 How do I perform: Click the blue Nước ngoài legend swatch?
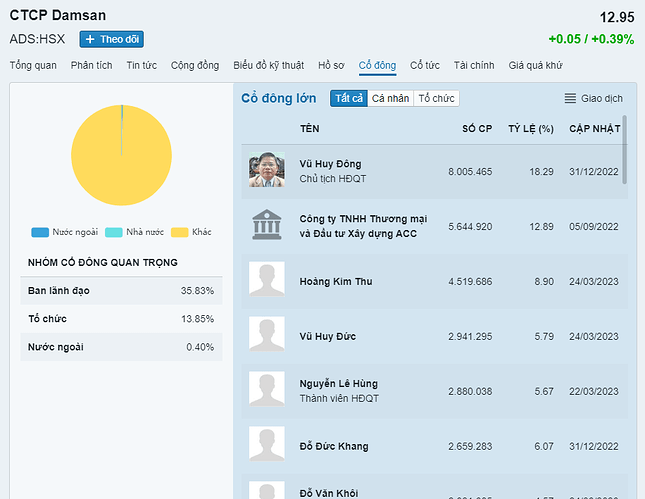tap(40, 232)
